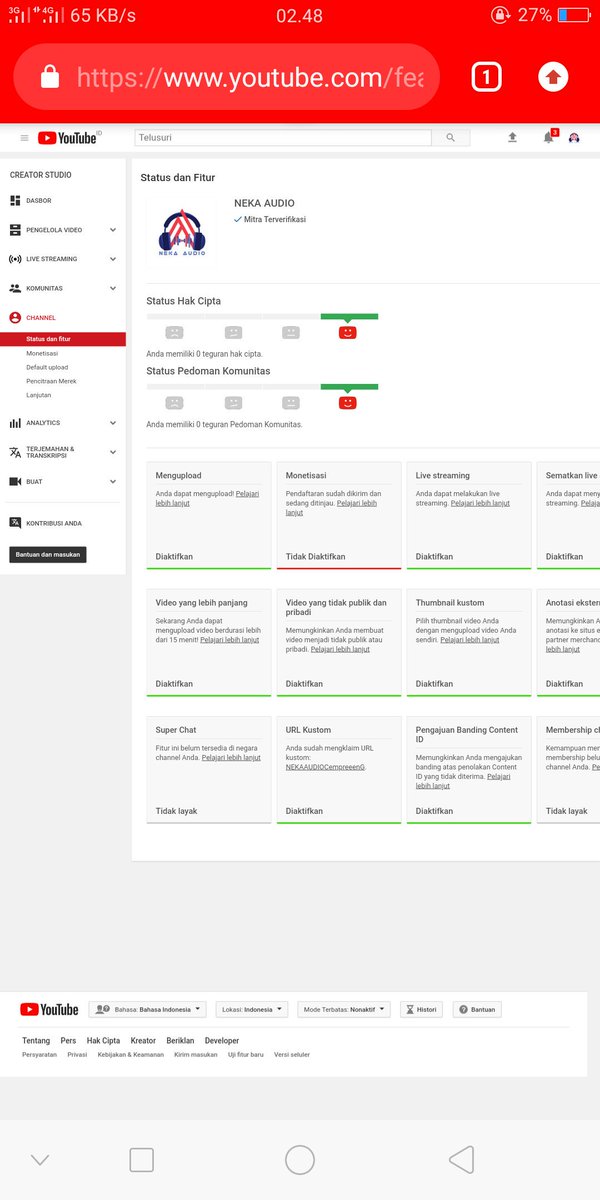Click Kebijakan & Keamanan footer link
The width and height of the screenshot is (600, 1200).
tap(131, 1055)
